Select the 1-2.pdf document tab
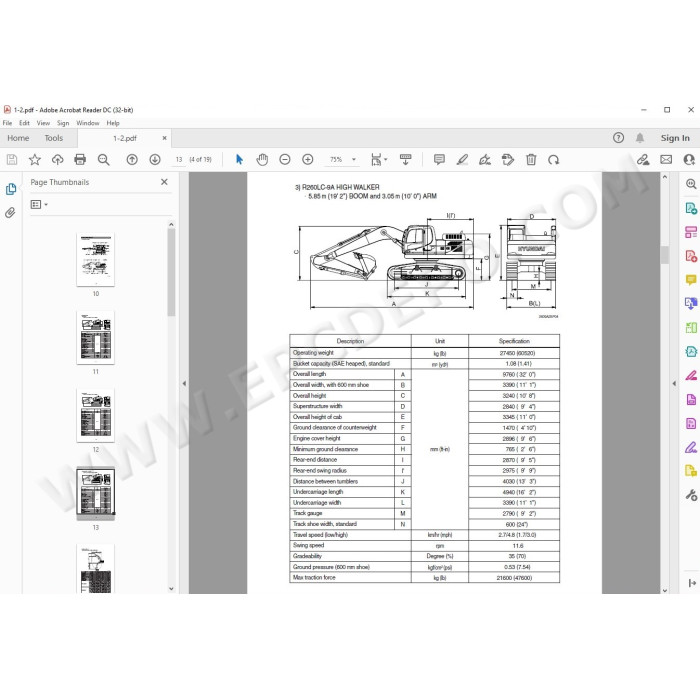700x700 pixels. click(x=125, y=138)
